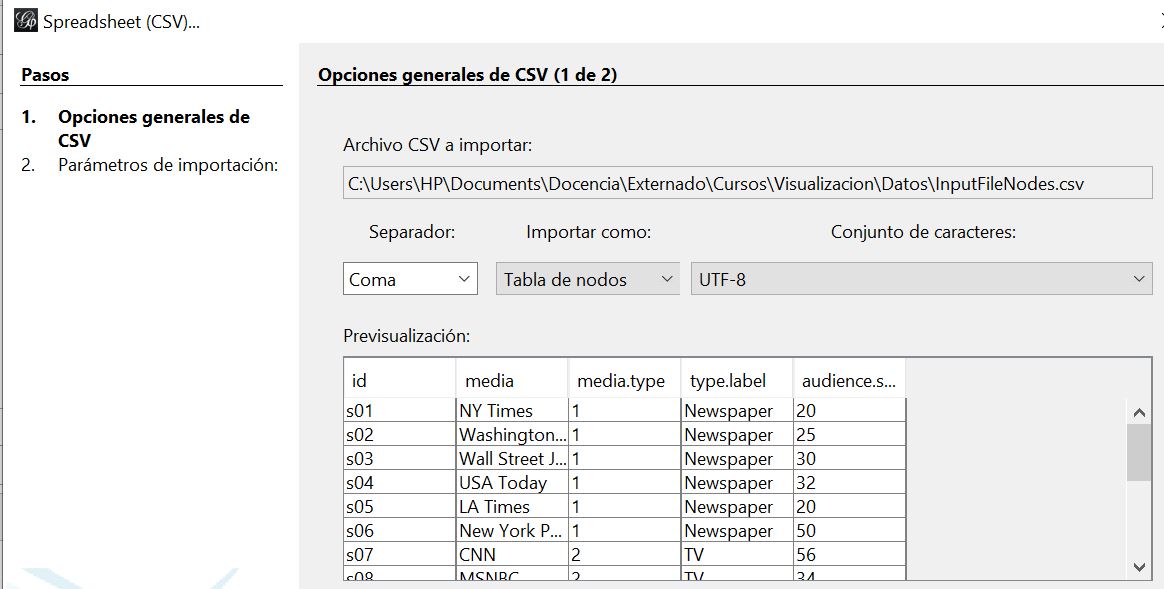Click the Gephi logo icon in title bar
The width and height of the screenshot is (1164, 589).
point(25,21)
